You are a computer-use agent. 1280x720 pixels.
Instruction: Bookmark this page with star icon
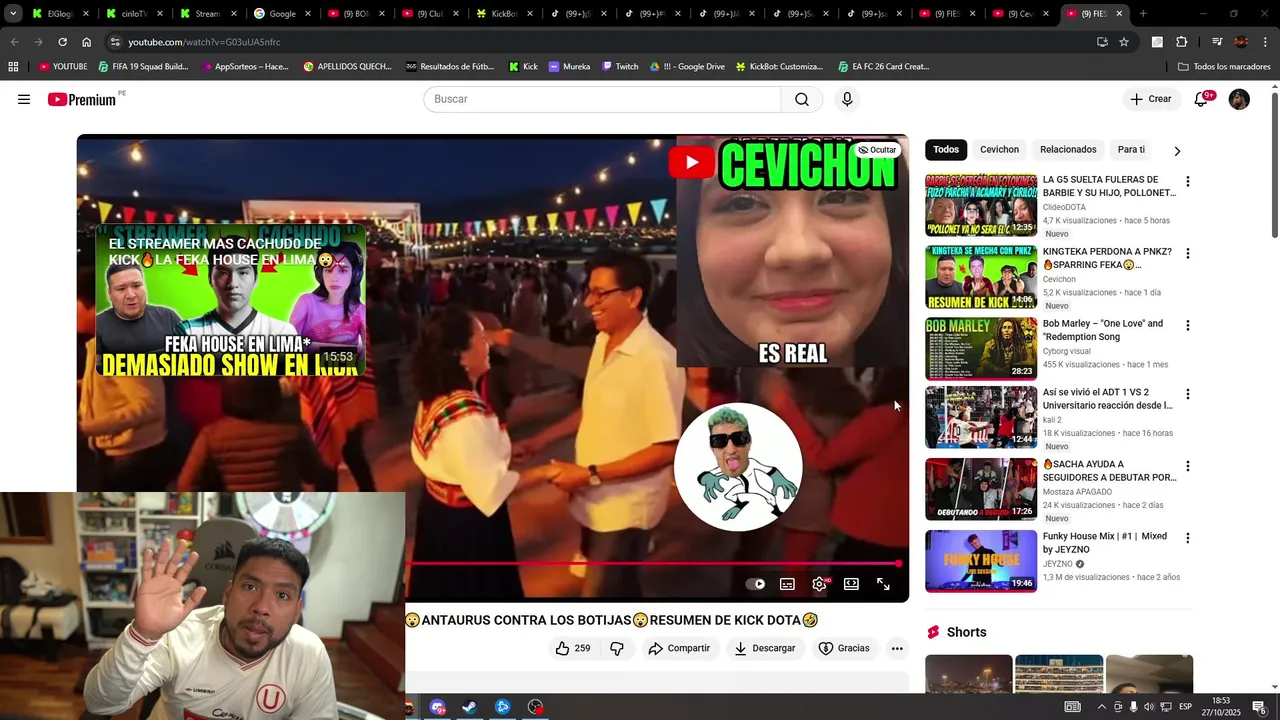coord(1124,42)
